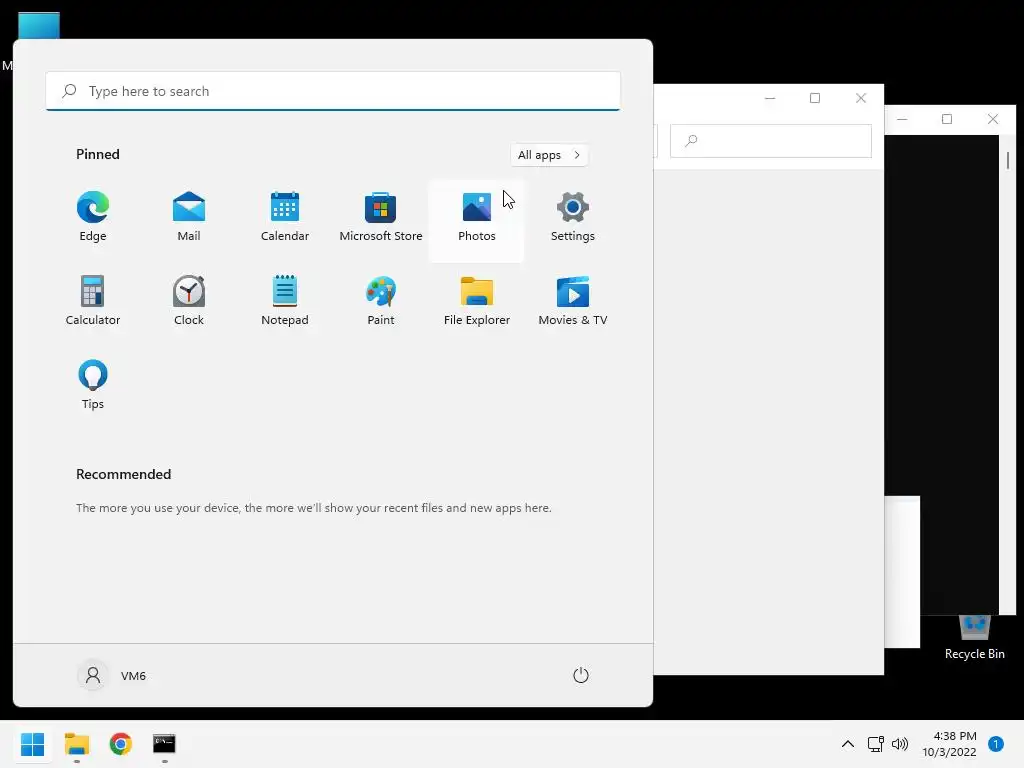Open the network status tray icon

875,744
